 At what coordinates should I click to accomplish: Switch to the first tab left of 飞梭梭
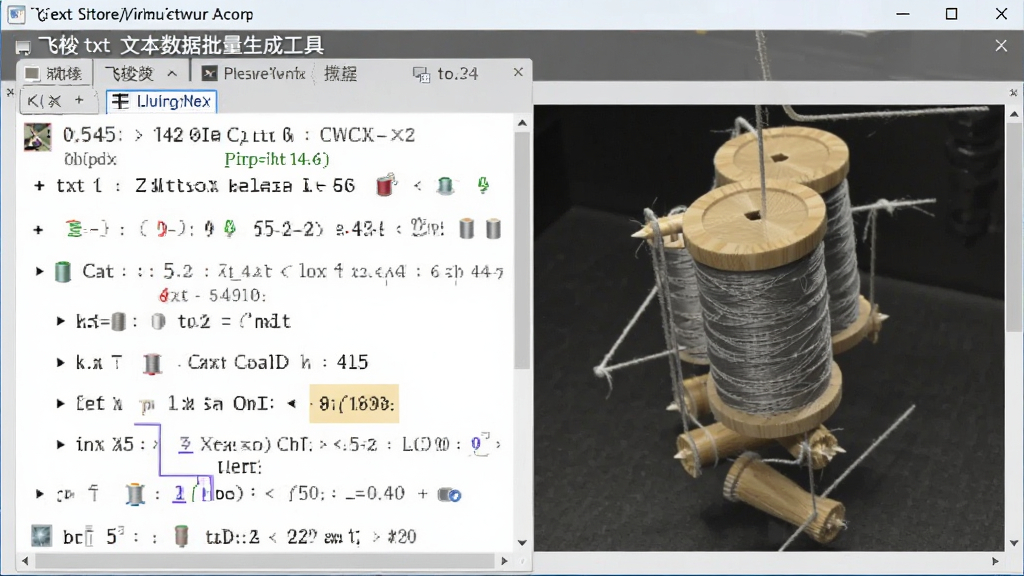click(54, 74)
